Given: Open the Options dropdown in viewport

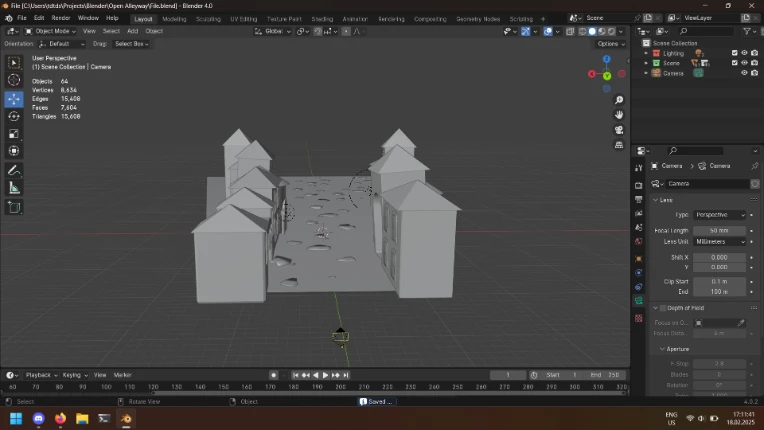Looking at the screenshot, I should (611, 44).
